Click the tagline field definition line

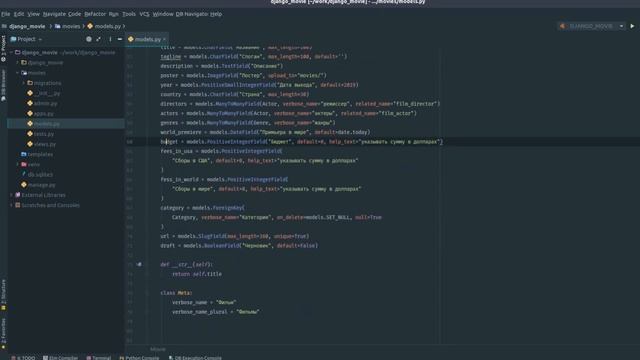pos(253,57)
